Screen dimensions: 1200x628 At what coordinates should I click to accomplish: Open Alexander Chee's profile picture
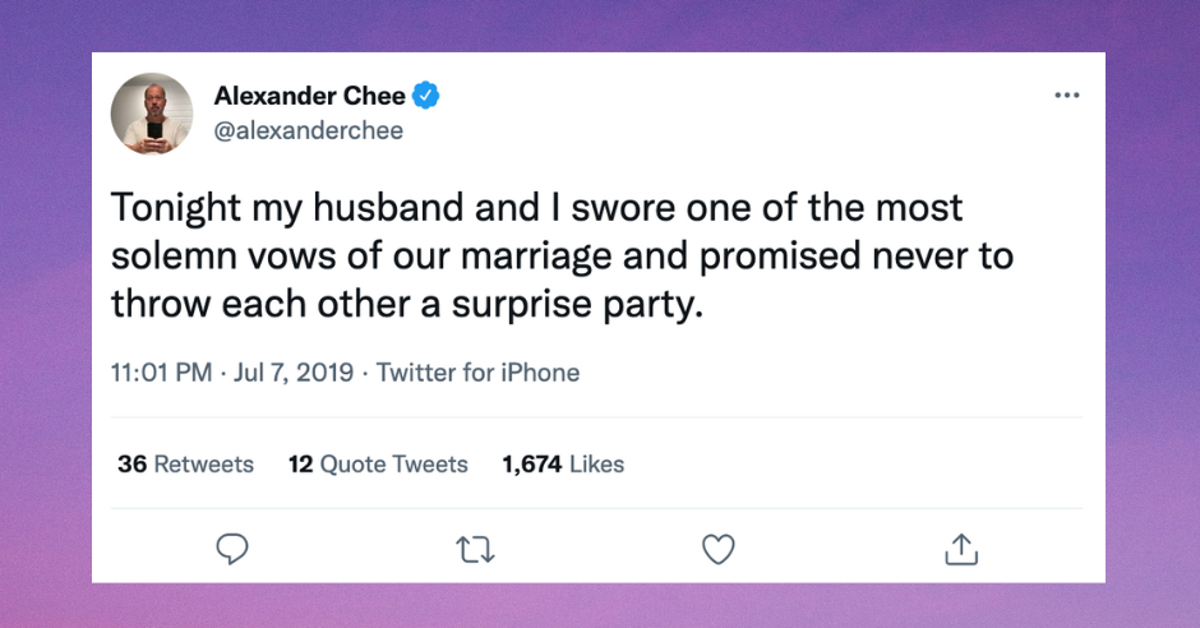pyautogui.click(x=152, y=113)
